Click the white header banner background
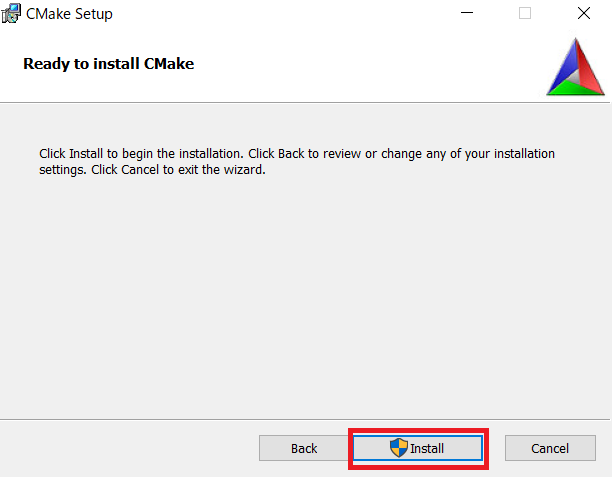The height and width of the screenshot is (477, 612). 380,64
